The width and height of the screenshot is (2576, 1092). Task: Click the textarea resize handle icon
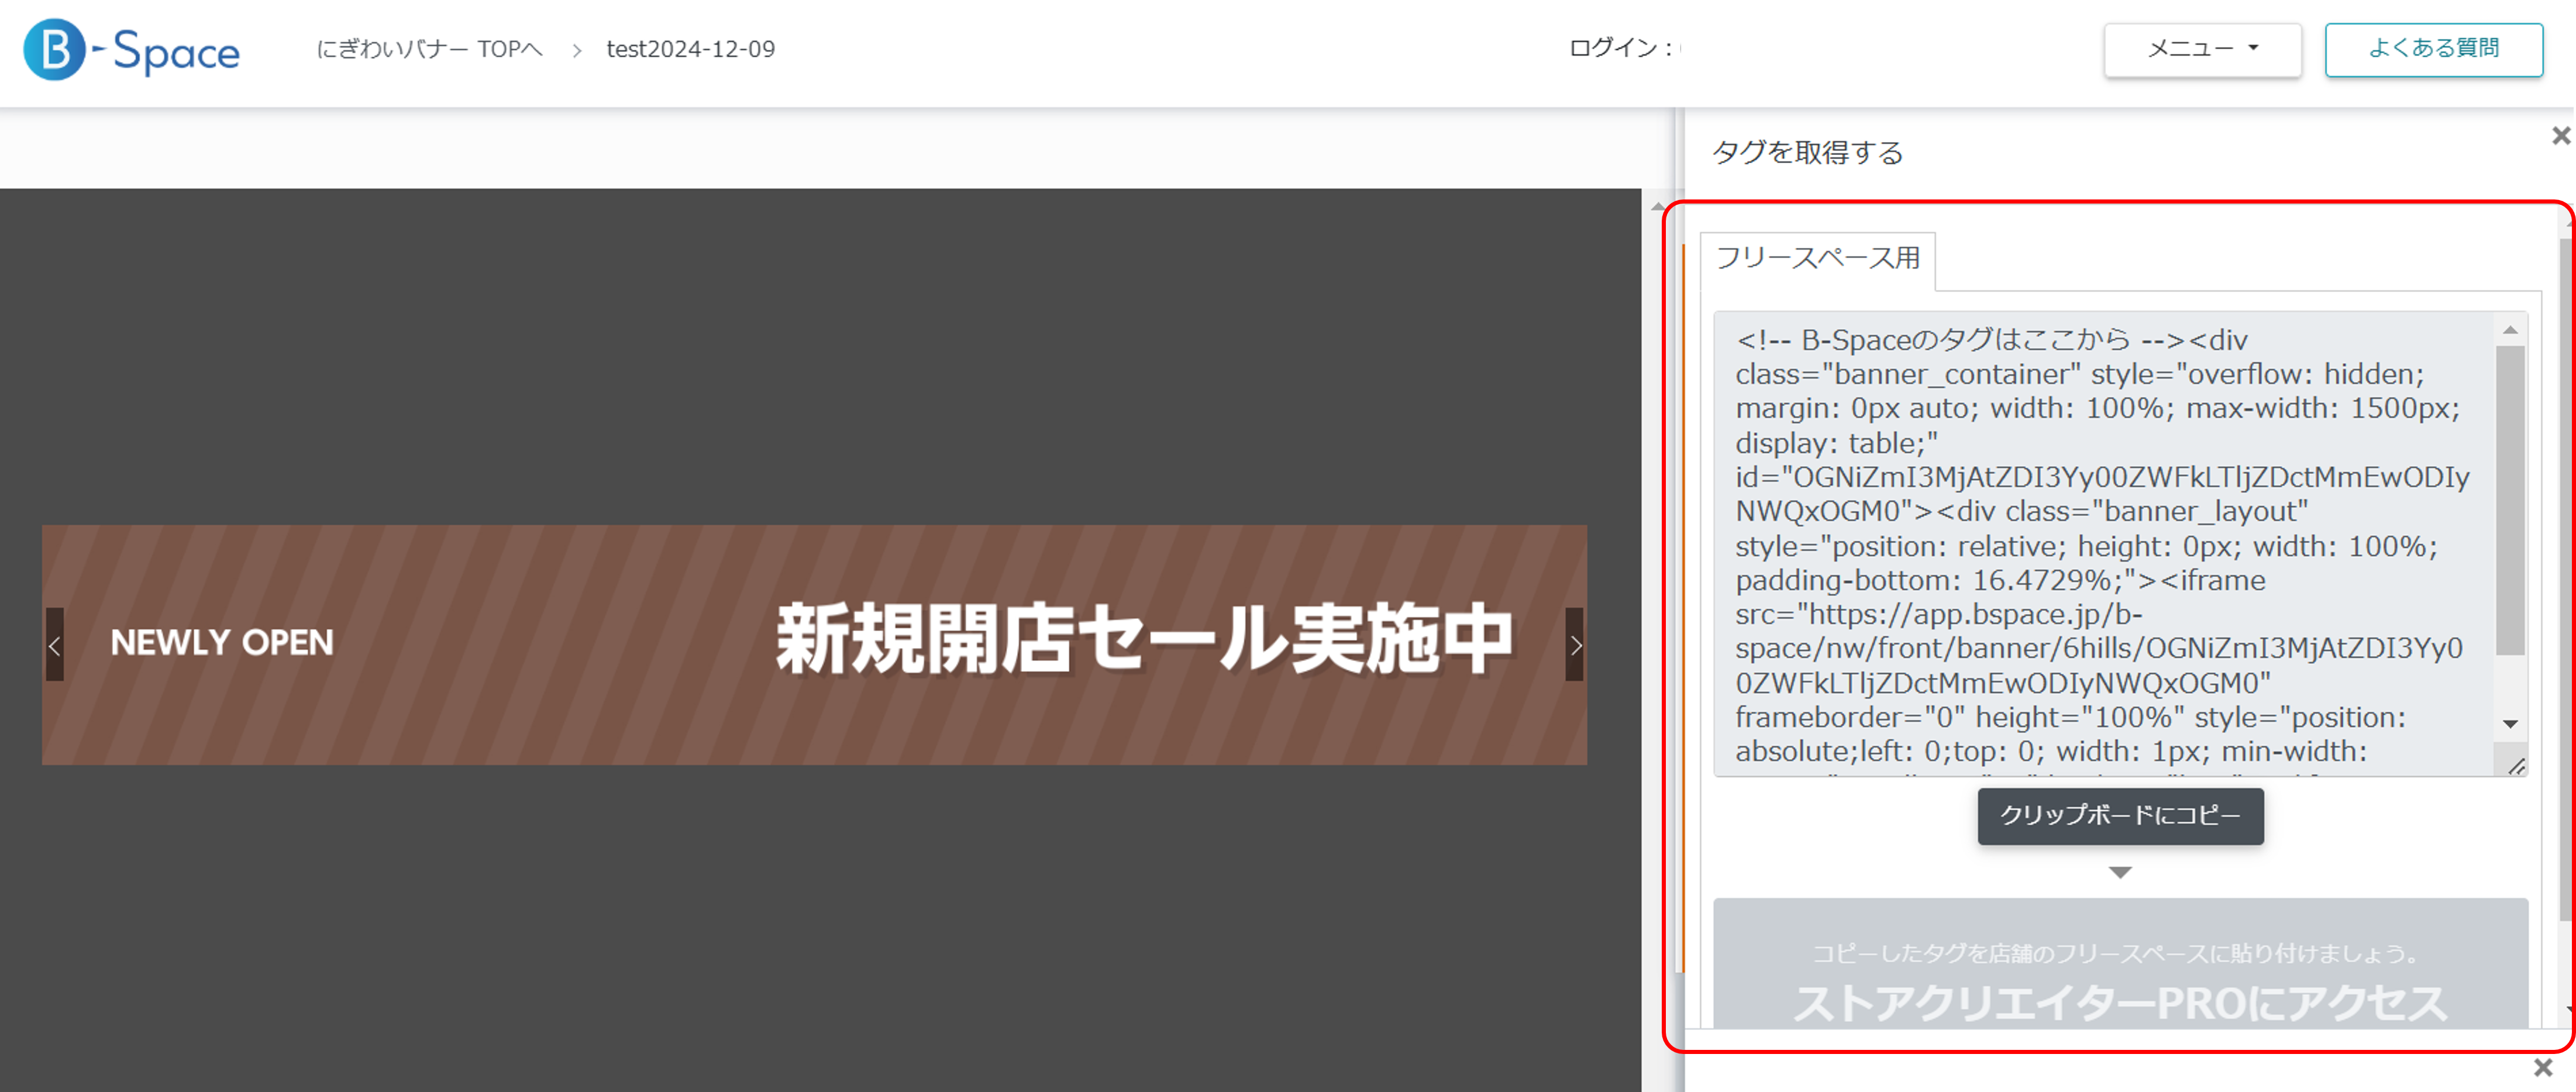click(x=2516, y=766)
